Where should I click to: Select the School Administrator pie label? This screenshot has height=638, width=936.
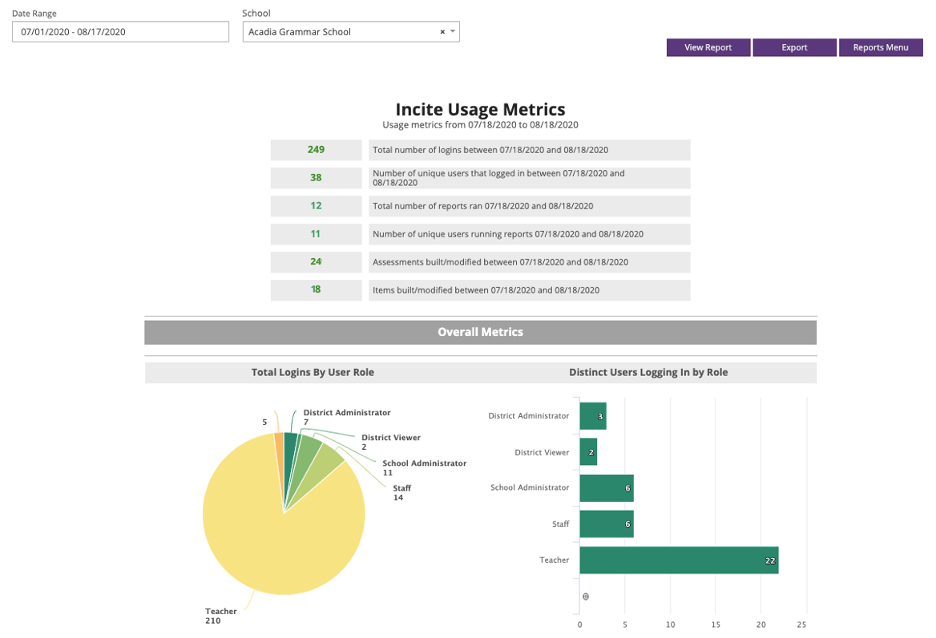(424, 463)
